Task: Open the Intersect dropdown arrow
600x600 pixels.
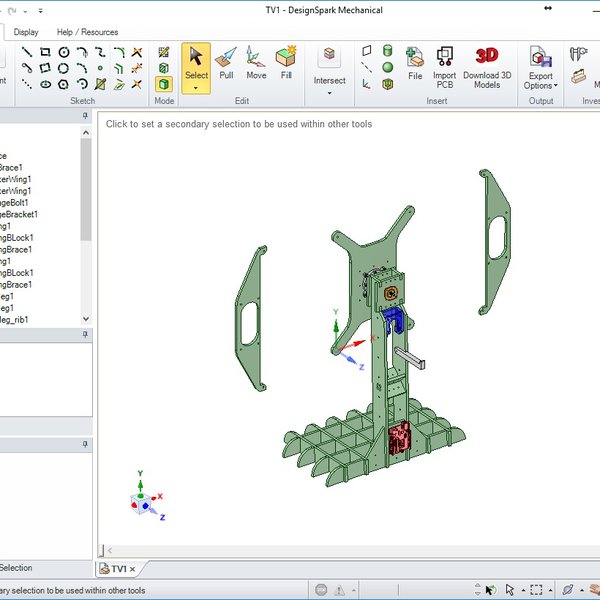Action: click(329, 94)
